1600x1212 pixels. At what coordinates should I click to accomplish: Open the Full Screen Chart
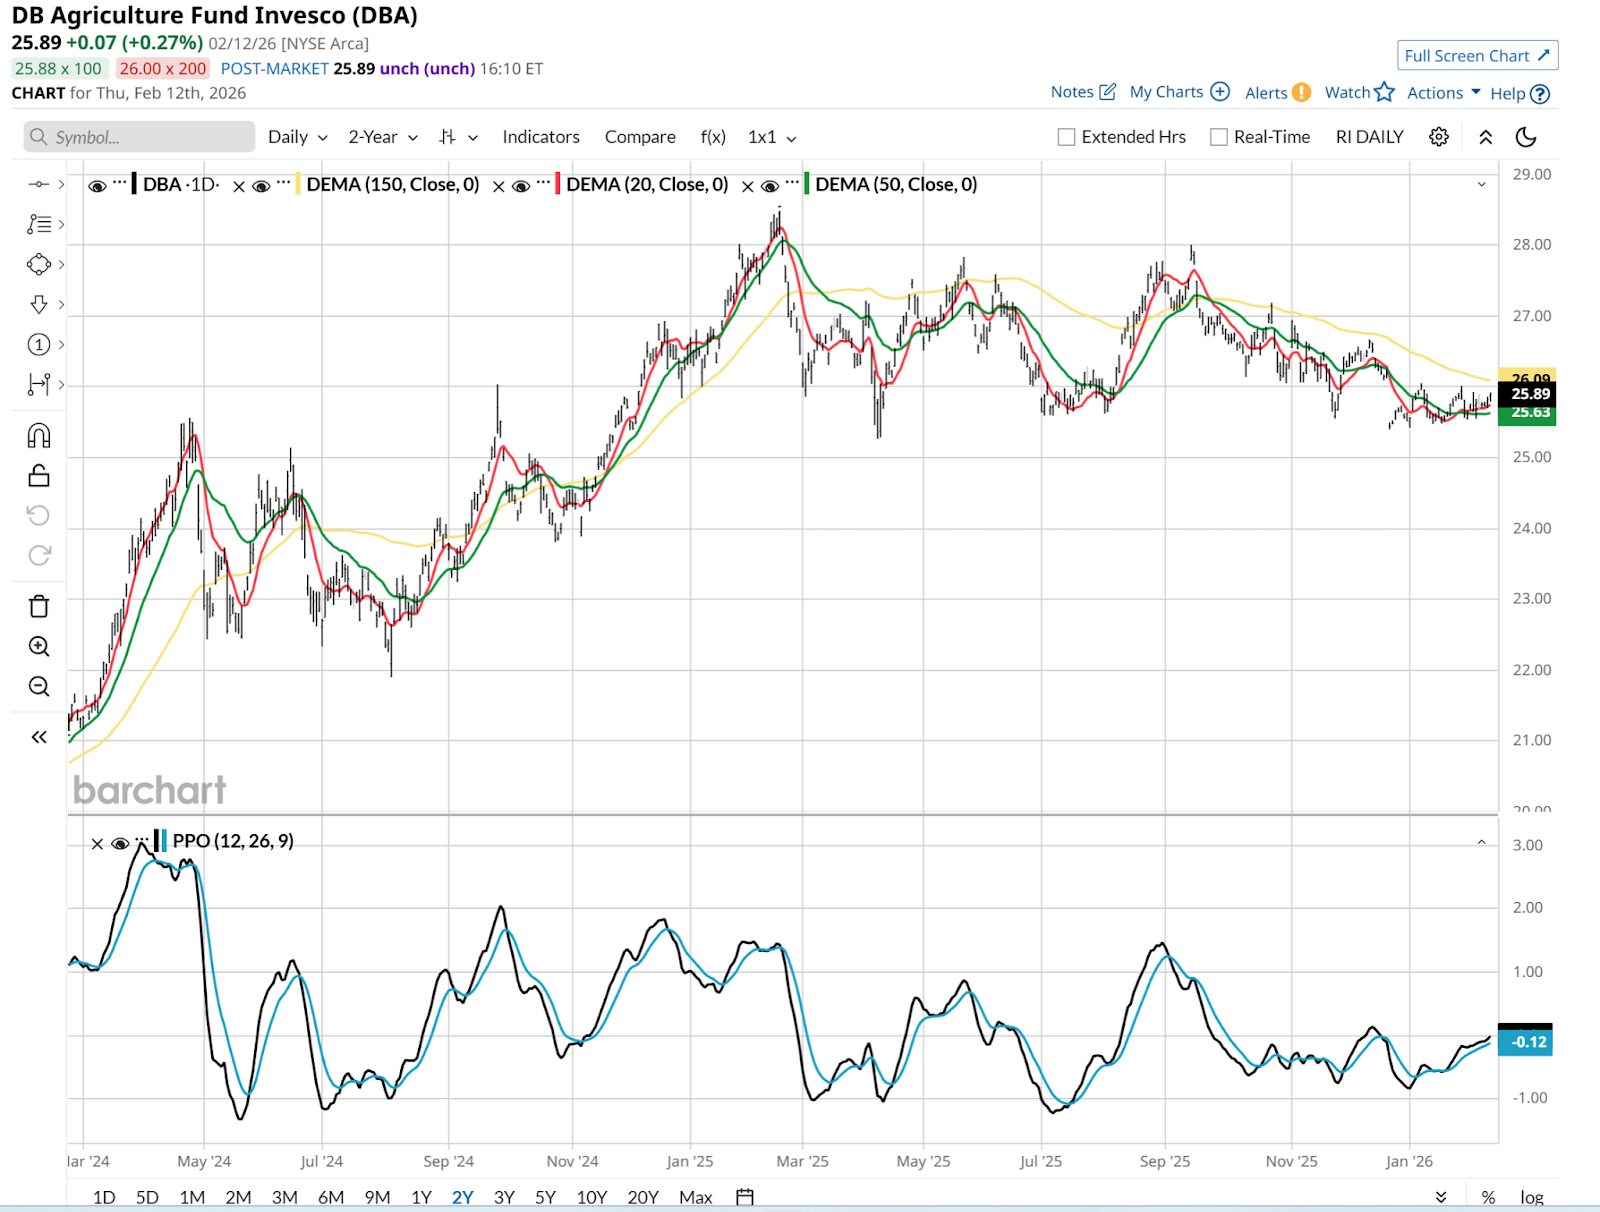[x=1477, y=56]
